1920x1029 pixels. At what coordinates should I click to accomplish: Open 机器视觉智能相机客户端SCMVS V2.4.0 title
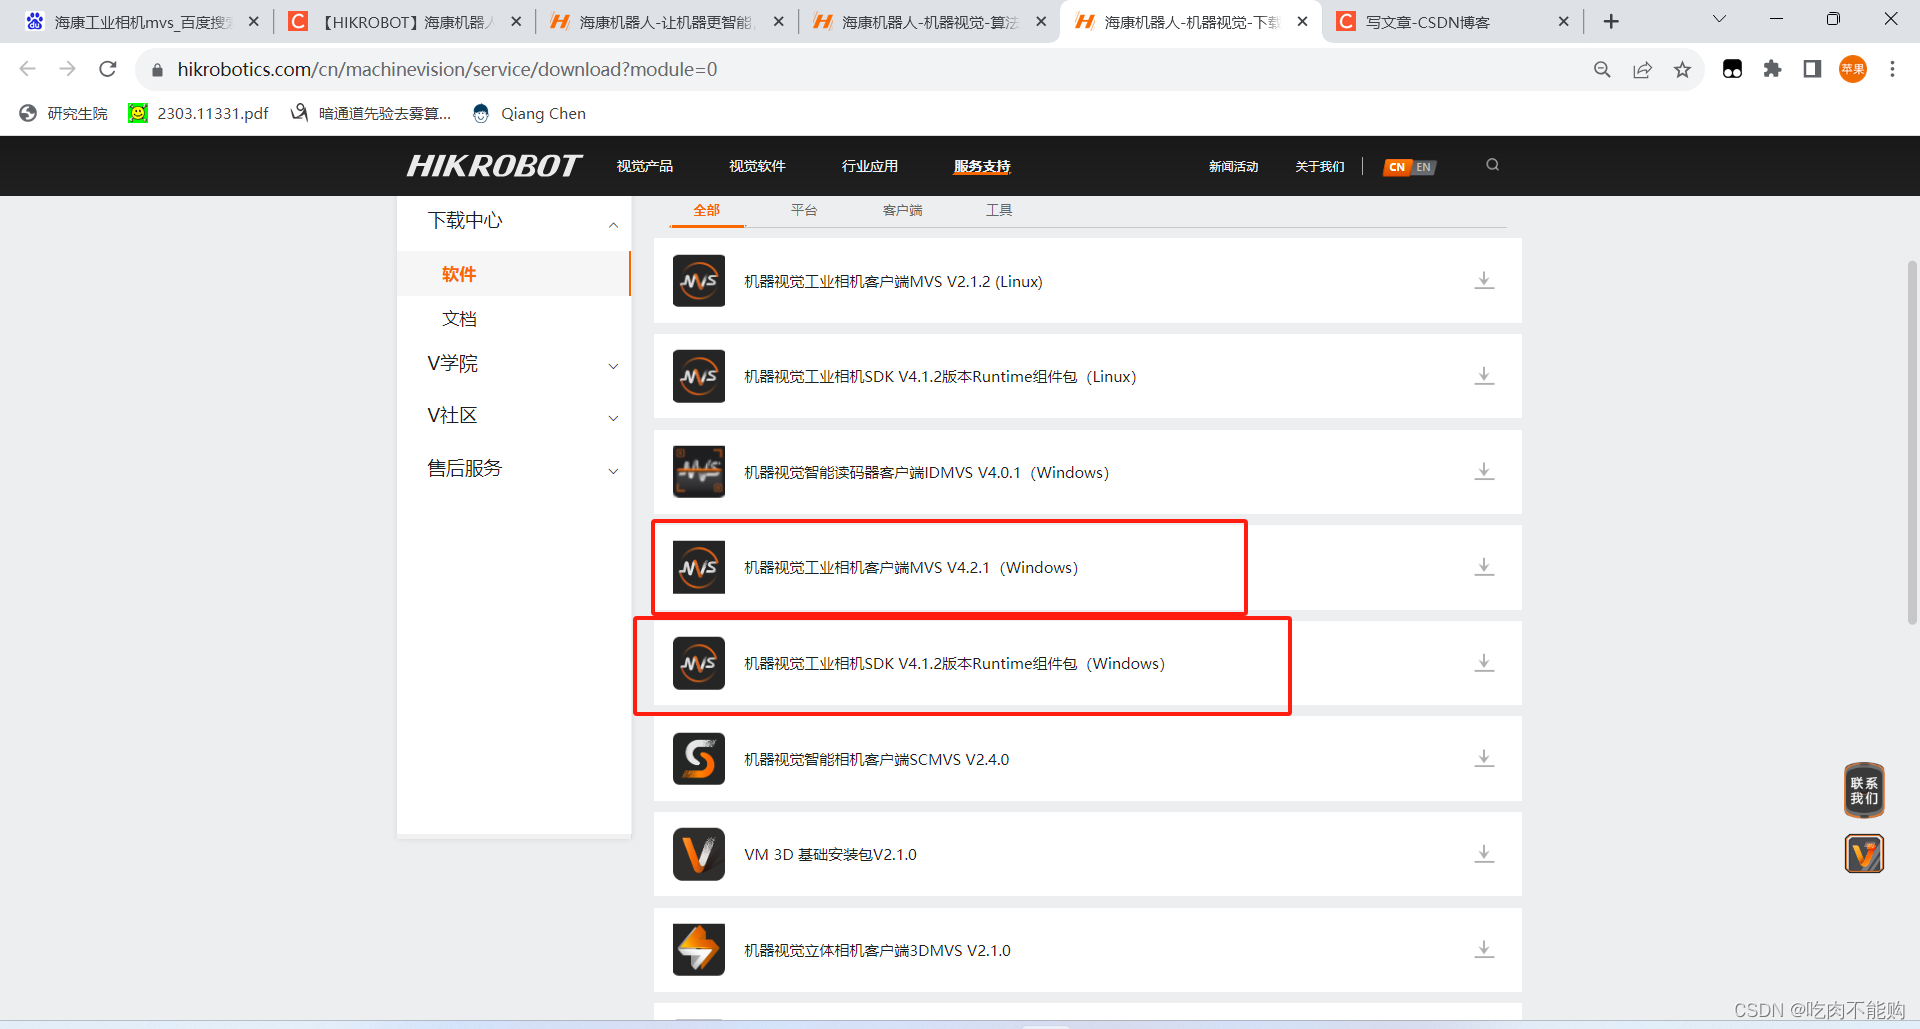pos(877,759)
